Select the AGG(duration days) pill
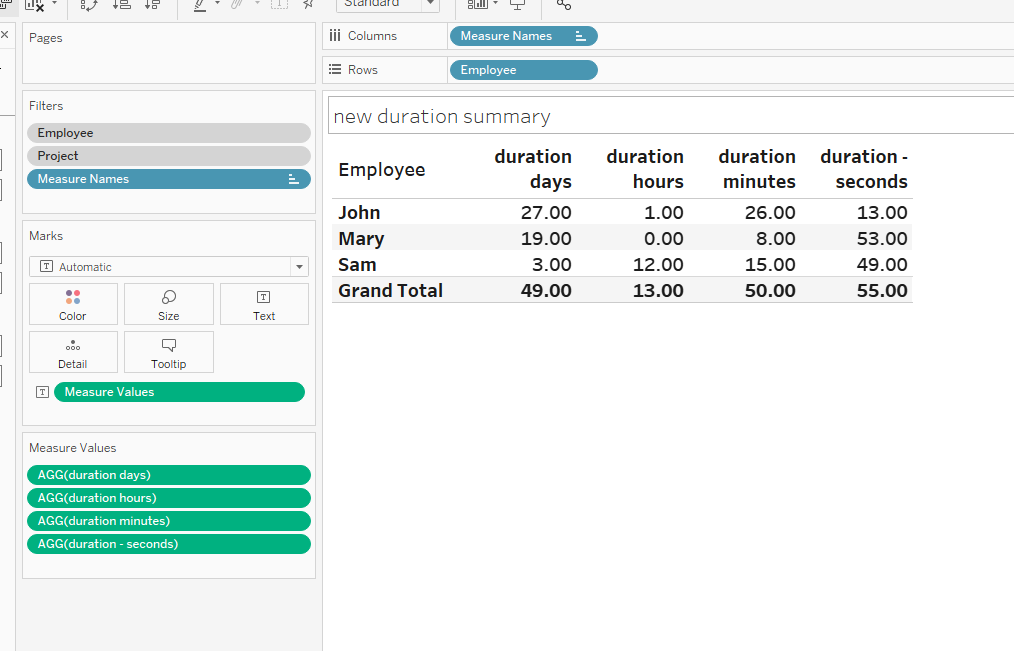The image size is (1014, 651). tap(169, 475)
